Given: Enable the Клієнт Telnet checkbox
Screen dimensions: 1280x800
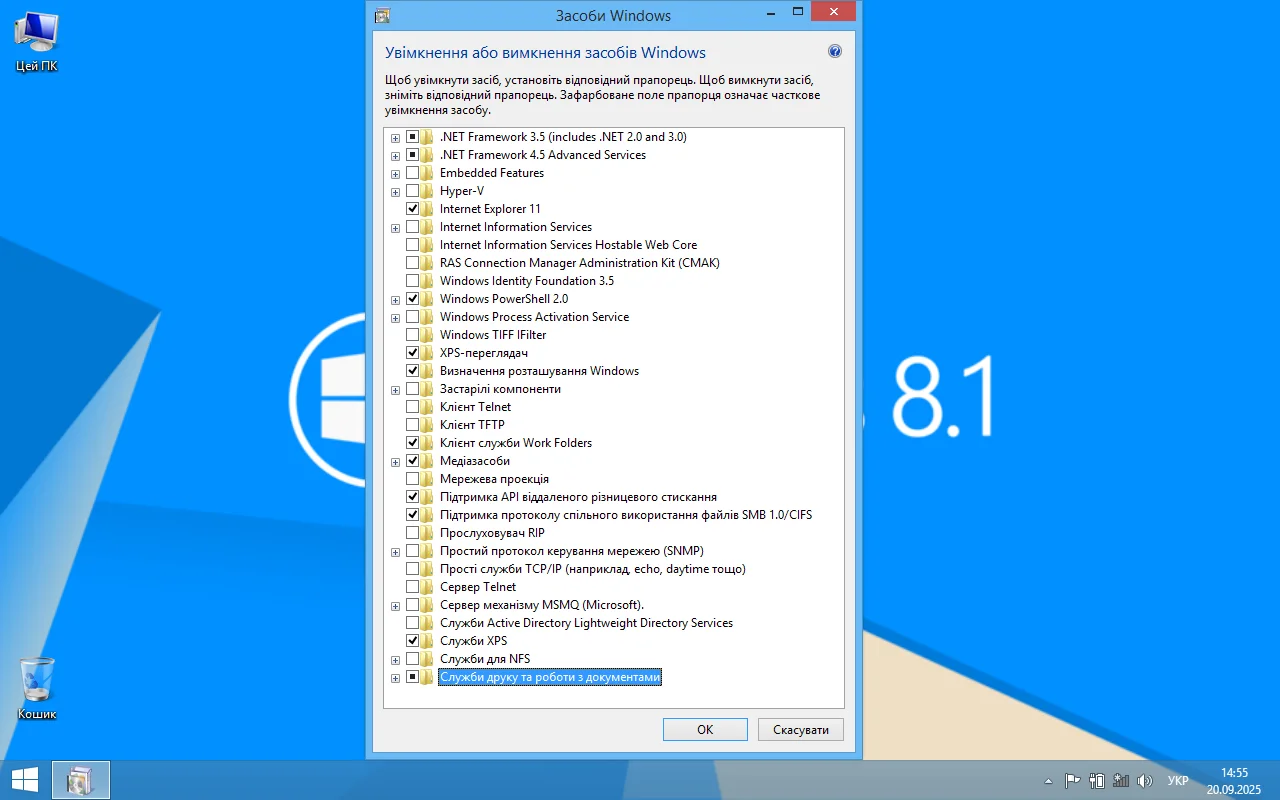Looking at the screenshot, I should click(412, 407).
